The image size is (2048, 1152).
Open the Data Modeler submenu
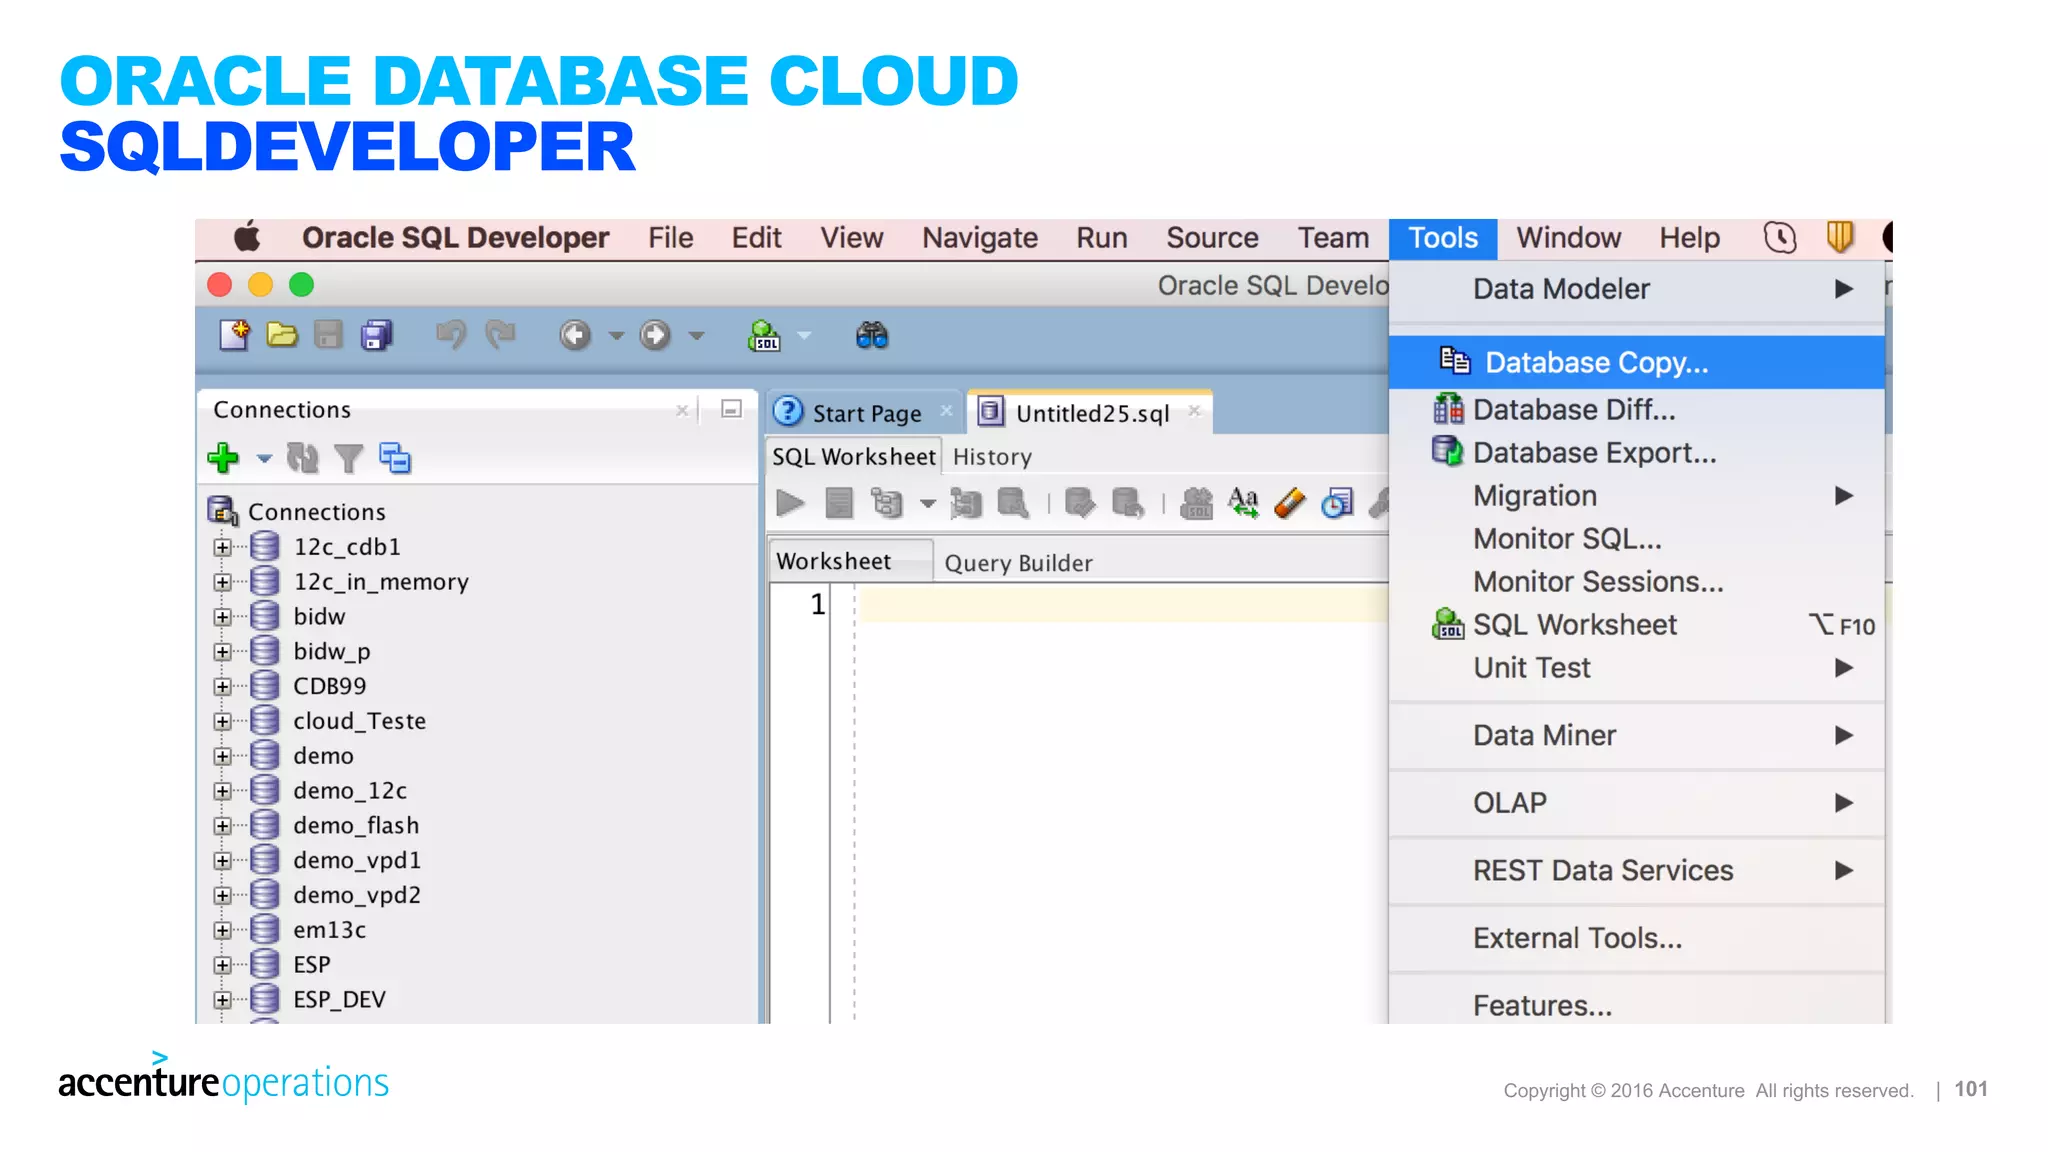(x=1637, y=289)
